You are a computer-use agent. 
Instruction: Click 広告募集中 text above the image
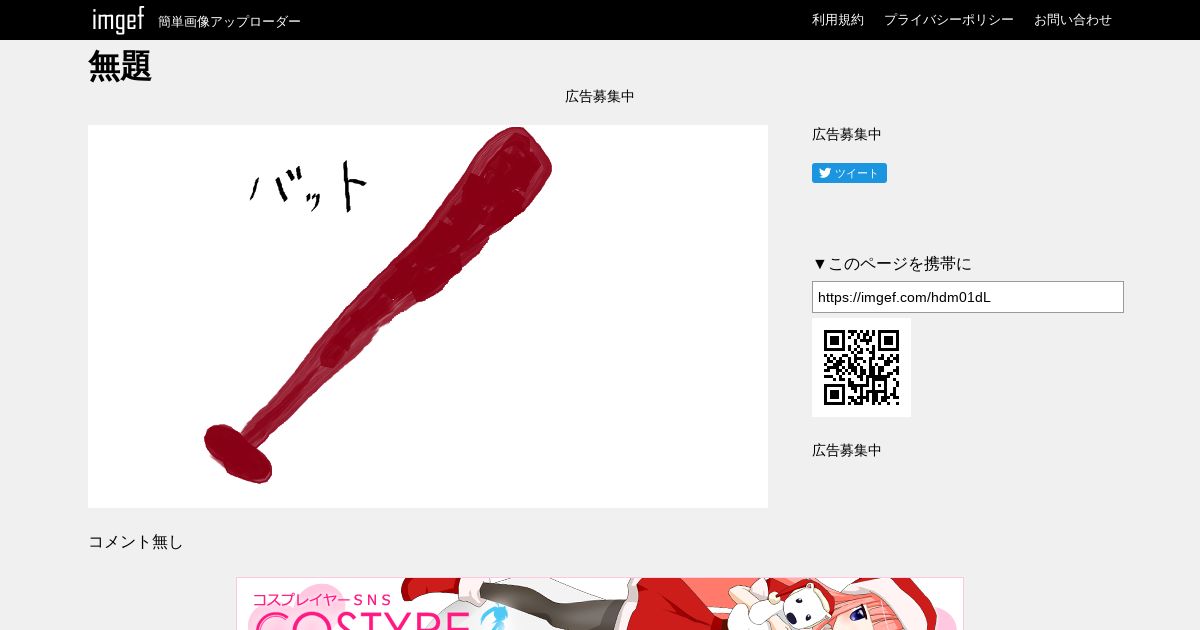(x=600, y=97)
